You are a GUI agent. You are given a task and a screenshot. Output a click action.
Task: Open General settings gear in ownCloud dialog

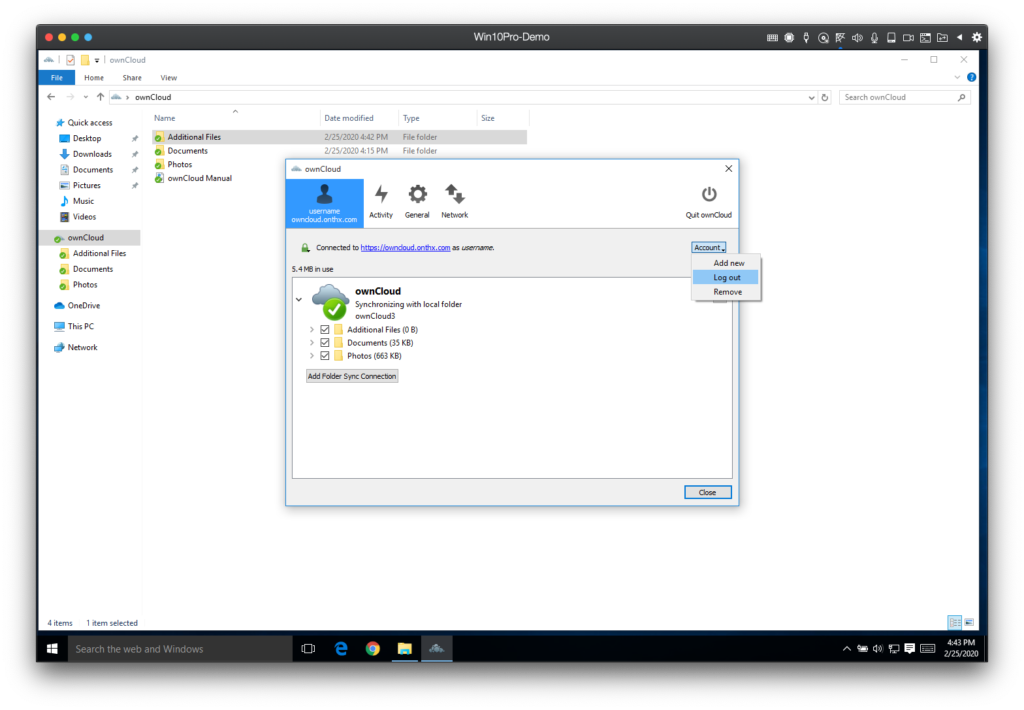(x=417, y=202)
